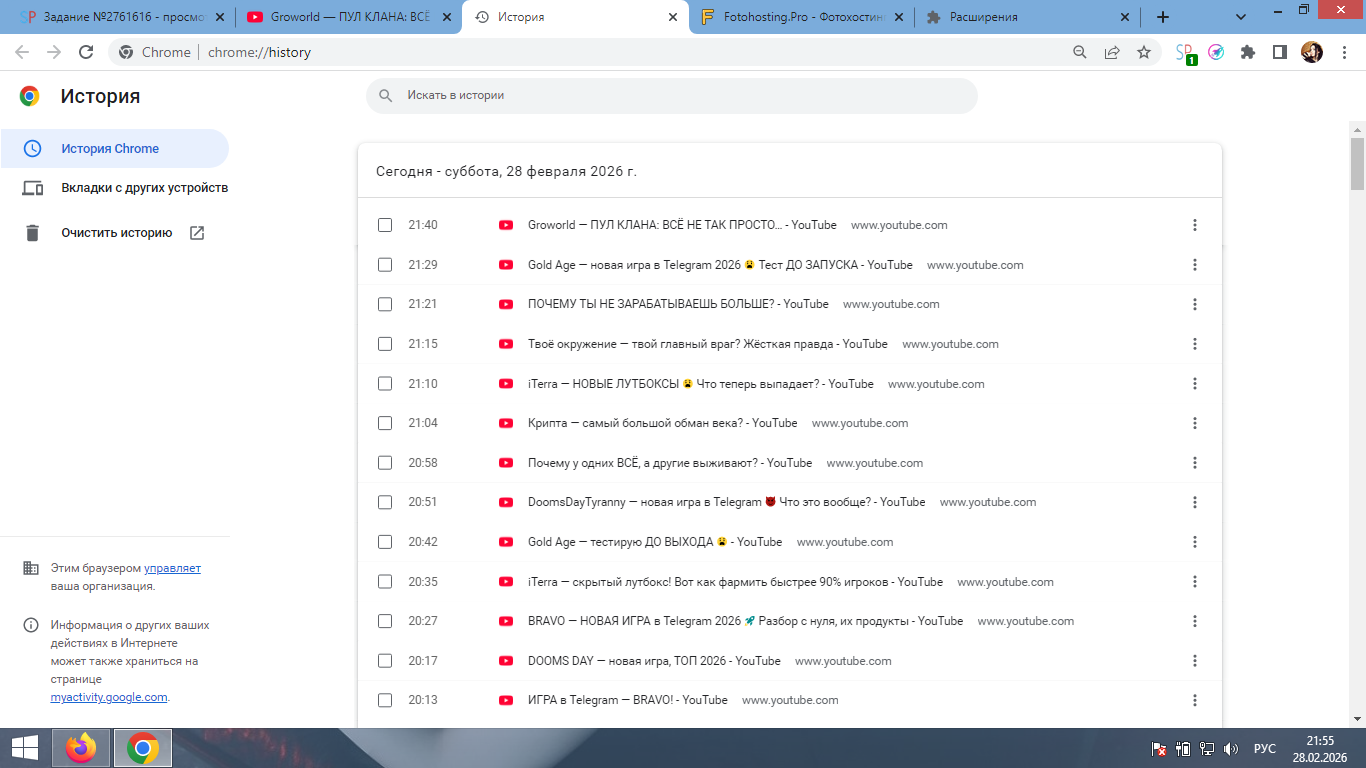This screenshot has width=1366, height=768.
Task: Open the Почему у одних ВСЁ history entry
Action: pyautogui.click(x=670, y=463)
